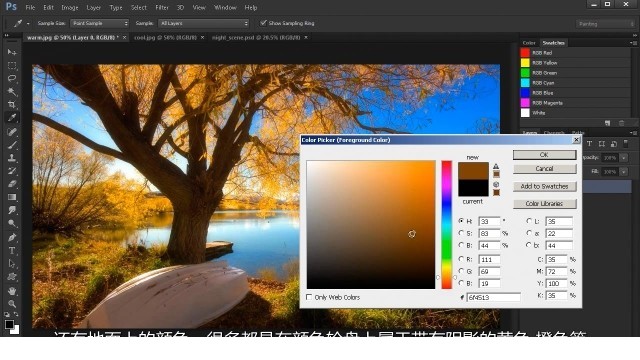Open the Painting workspace dropdown
The image size is (640, 360).
click(x=605, y=24)
